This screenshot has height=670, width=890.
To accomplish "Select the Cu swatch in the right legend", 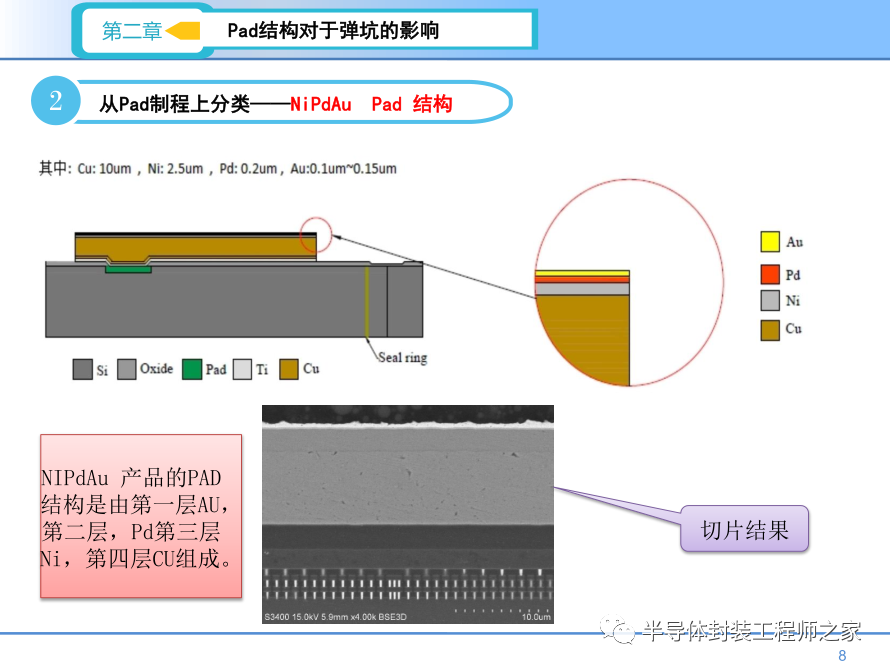I will 769,329.
